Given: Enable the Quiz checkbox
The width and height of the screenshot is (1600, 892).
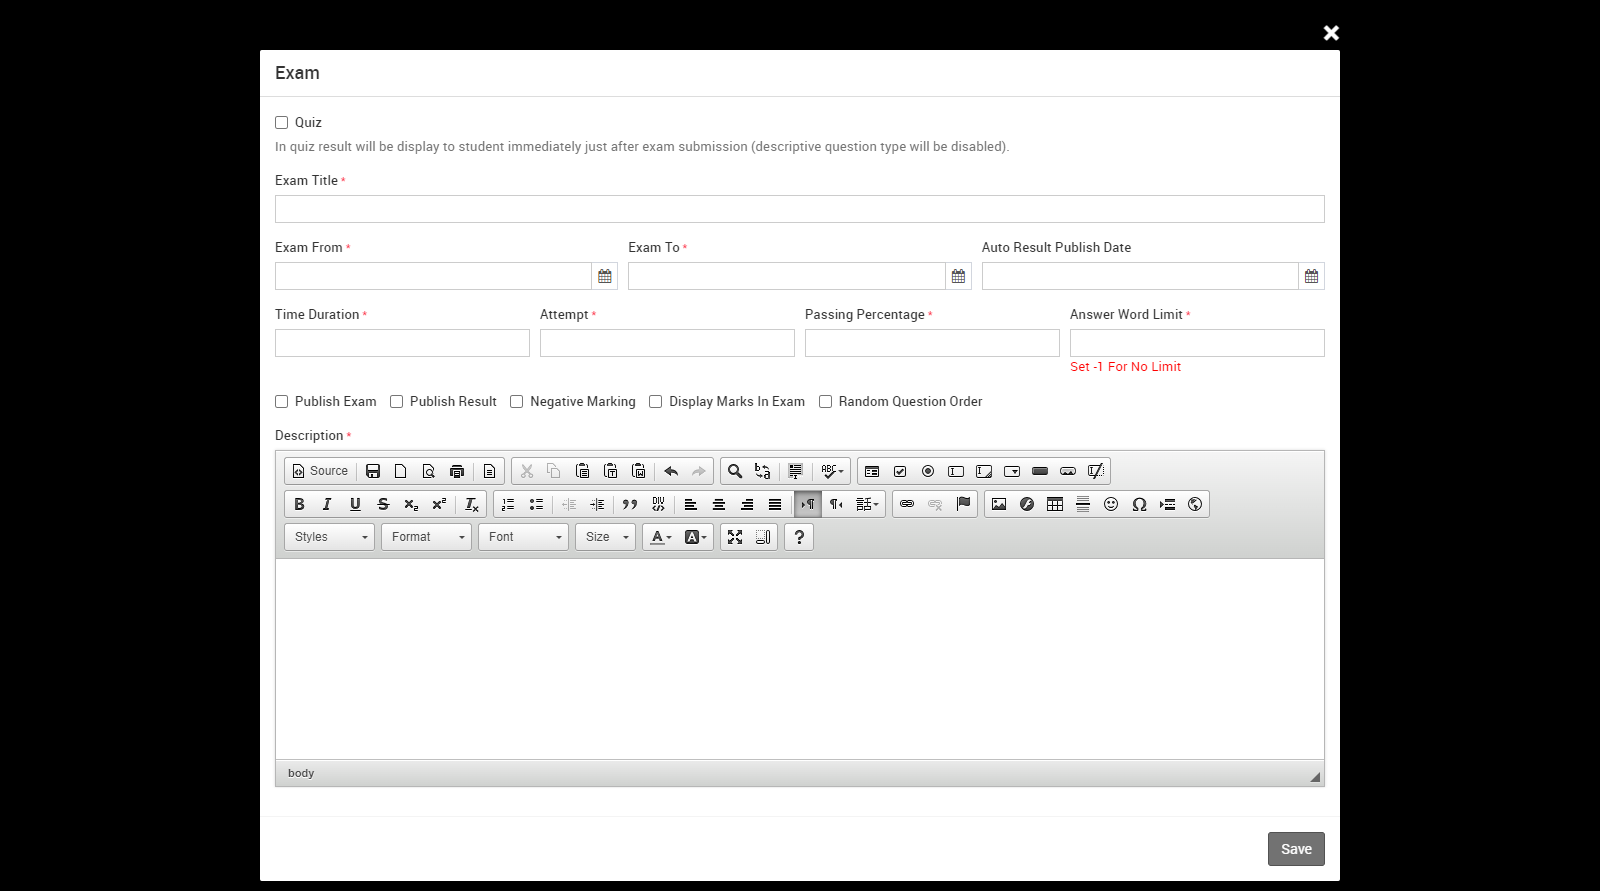Looking at the screenshot, I should coord(282,123).
